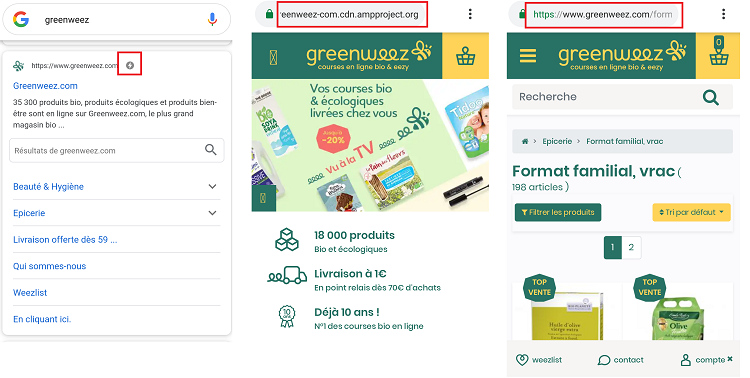Go to results page 2
Viewport: 750px width, 378px height.
[x=631, y=247]
